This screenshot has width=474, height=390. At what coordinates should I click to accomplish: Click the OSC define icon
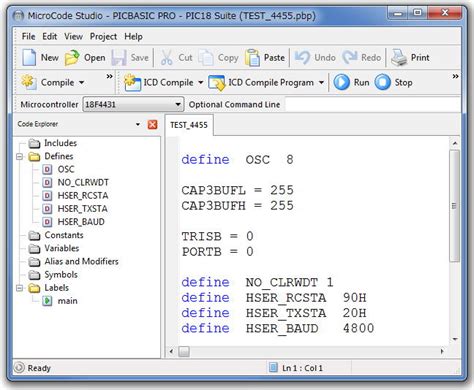tap(47, 170)
